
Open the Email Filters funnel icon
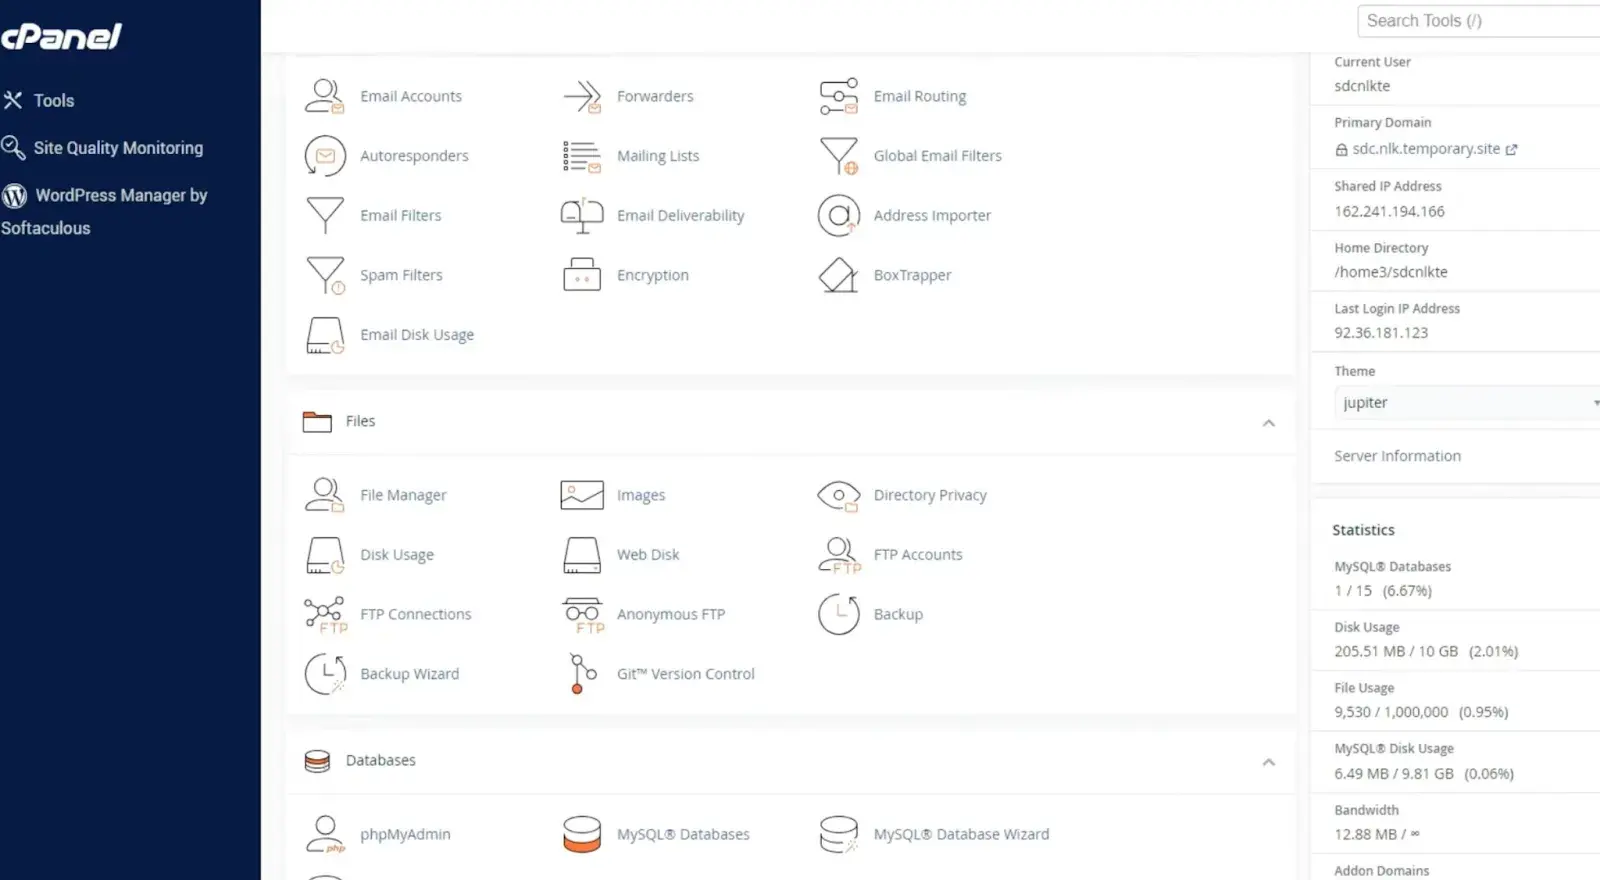pyautogui.click(x=325, y=215)
